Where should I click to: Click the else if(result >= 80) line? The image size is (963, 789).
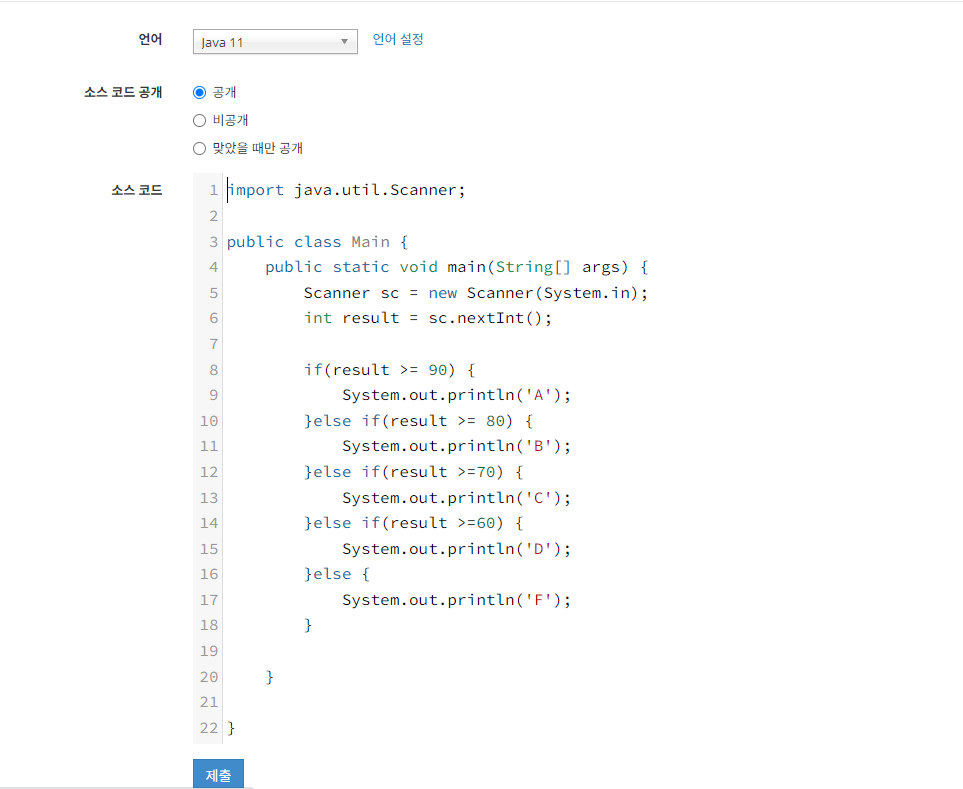pos(418,421)
